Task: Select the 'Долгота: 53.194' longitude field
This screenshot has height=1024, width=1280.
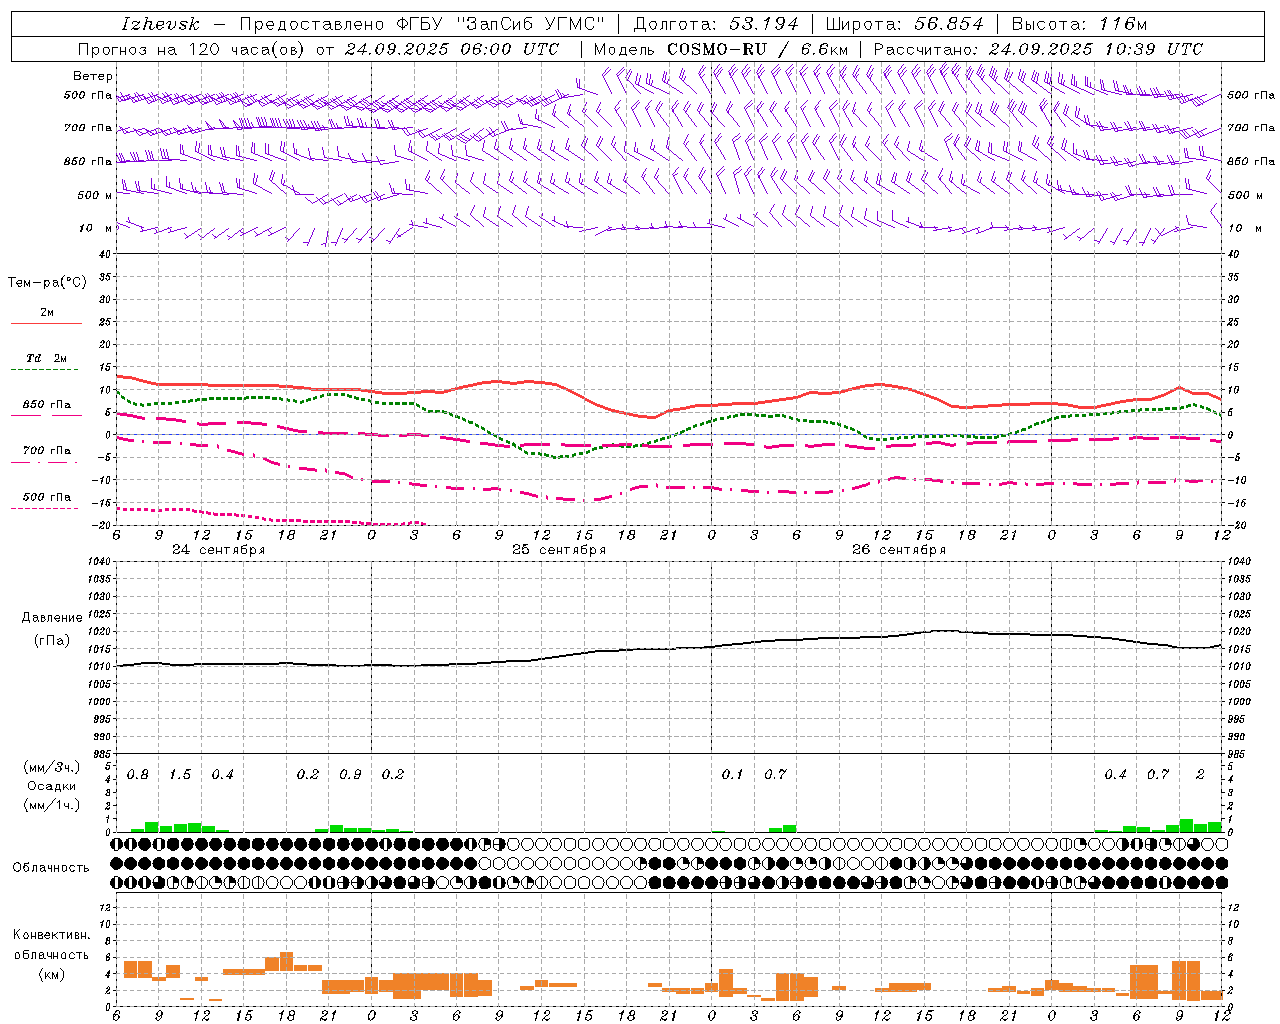Action: [x=716, y=24]
